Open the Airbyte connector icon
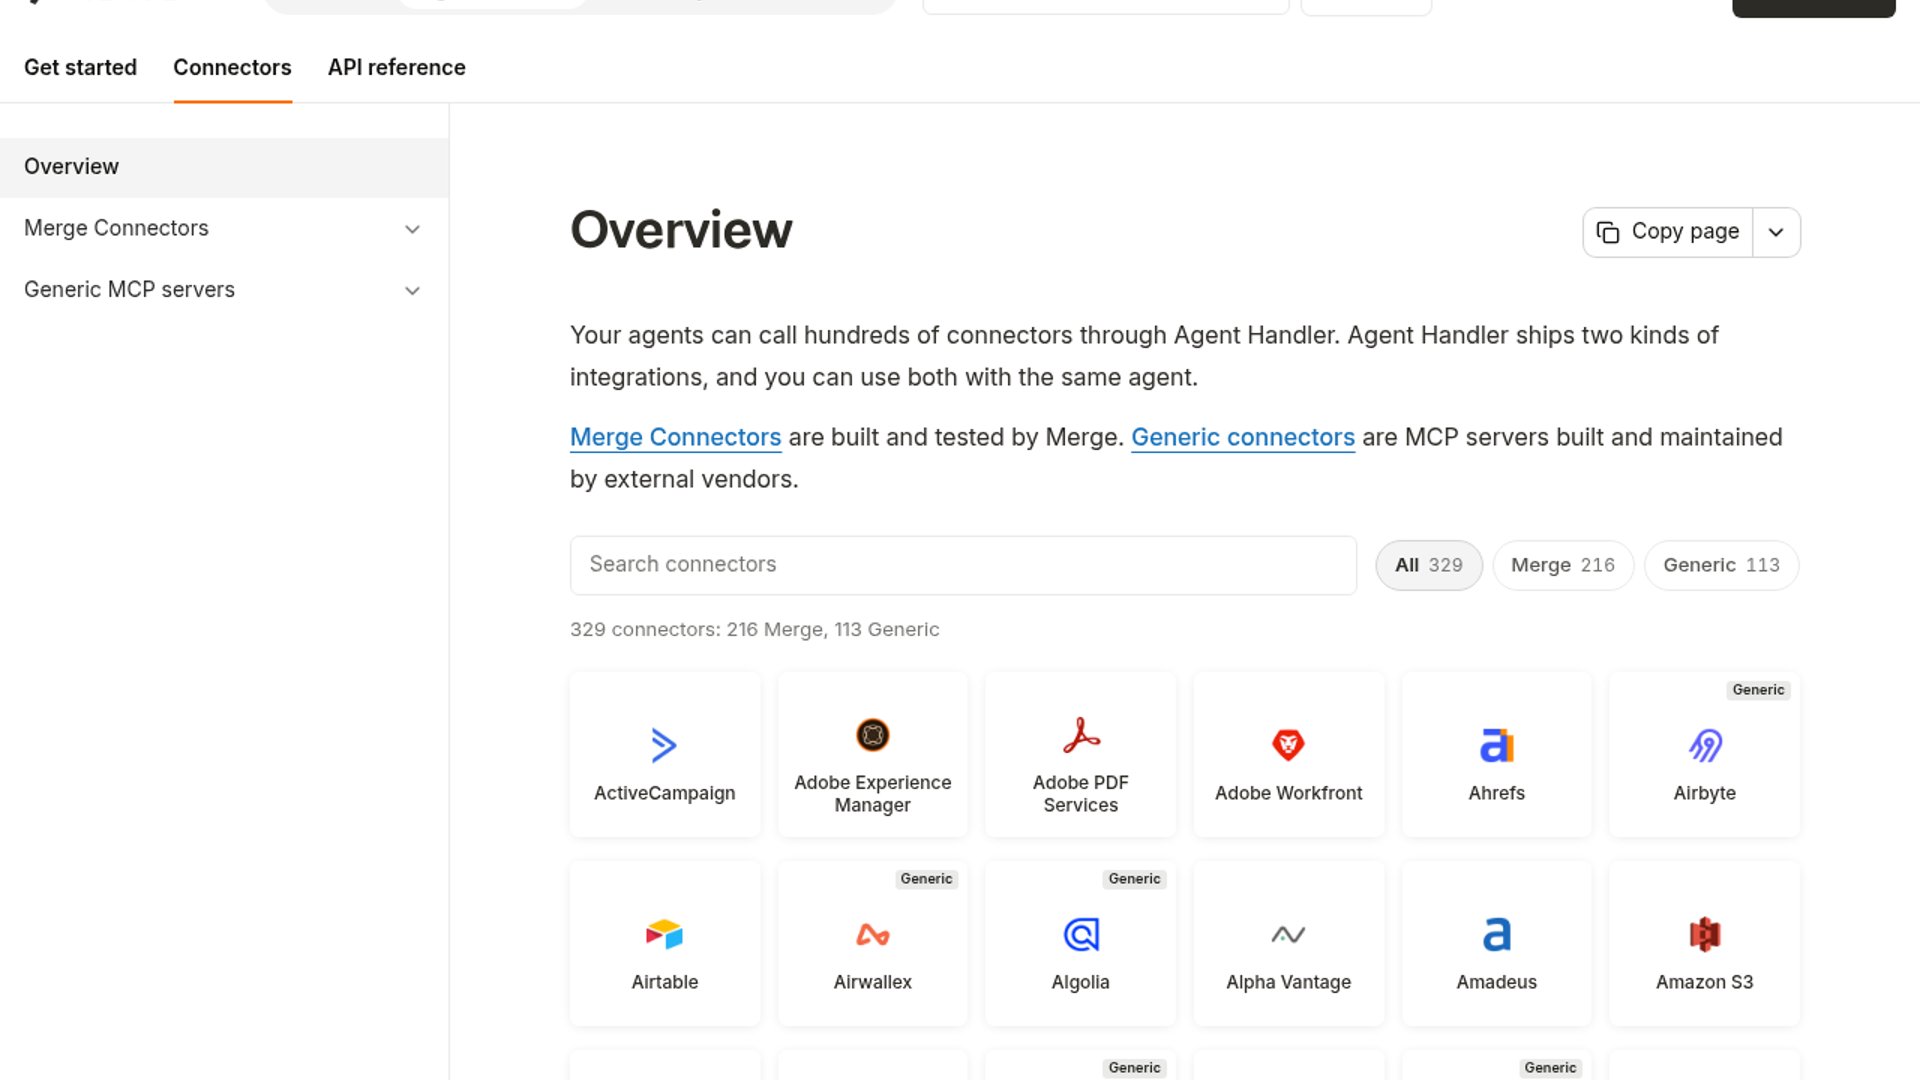1920x1080 pixels. tap(1704, 745)
